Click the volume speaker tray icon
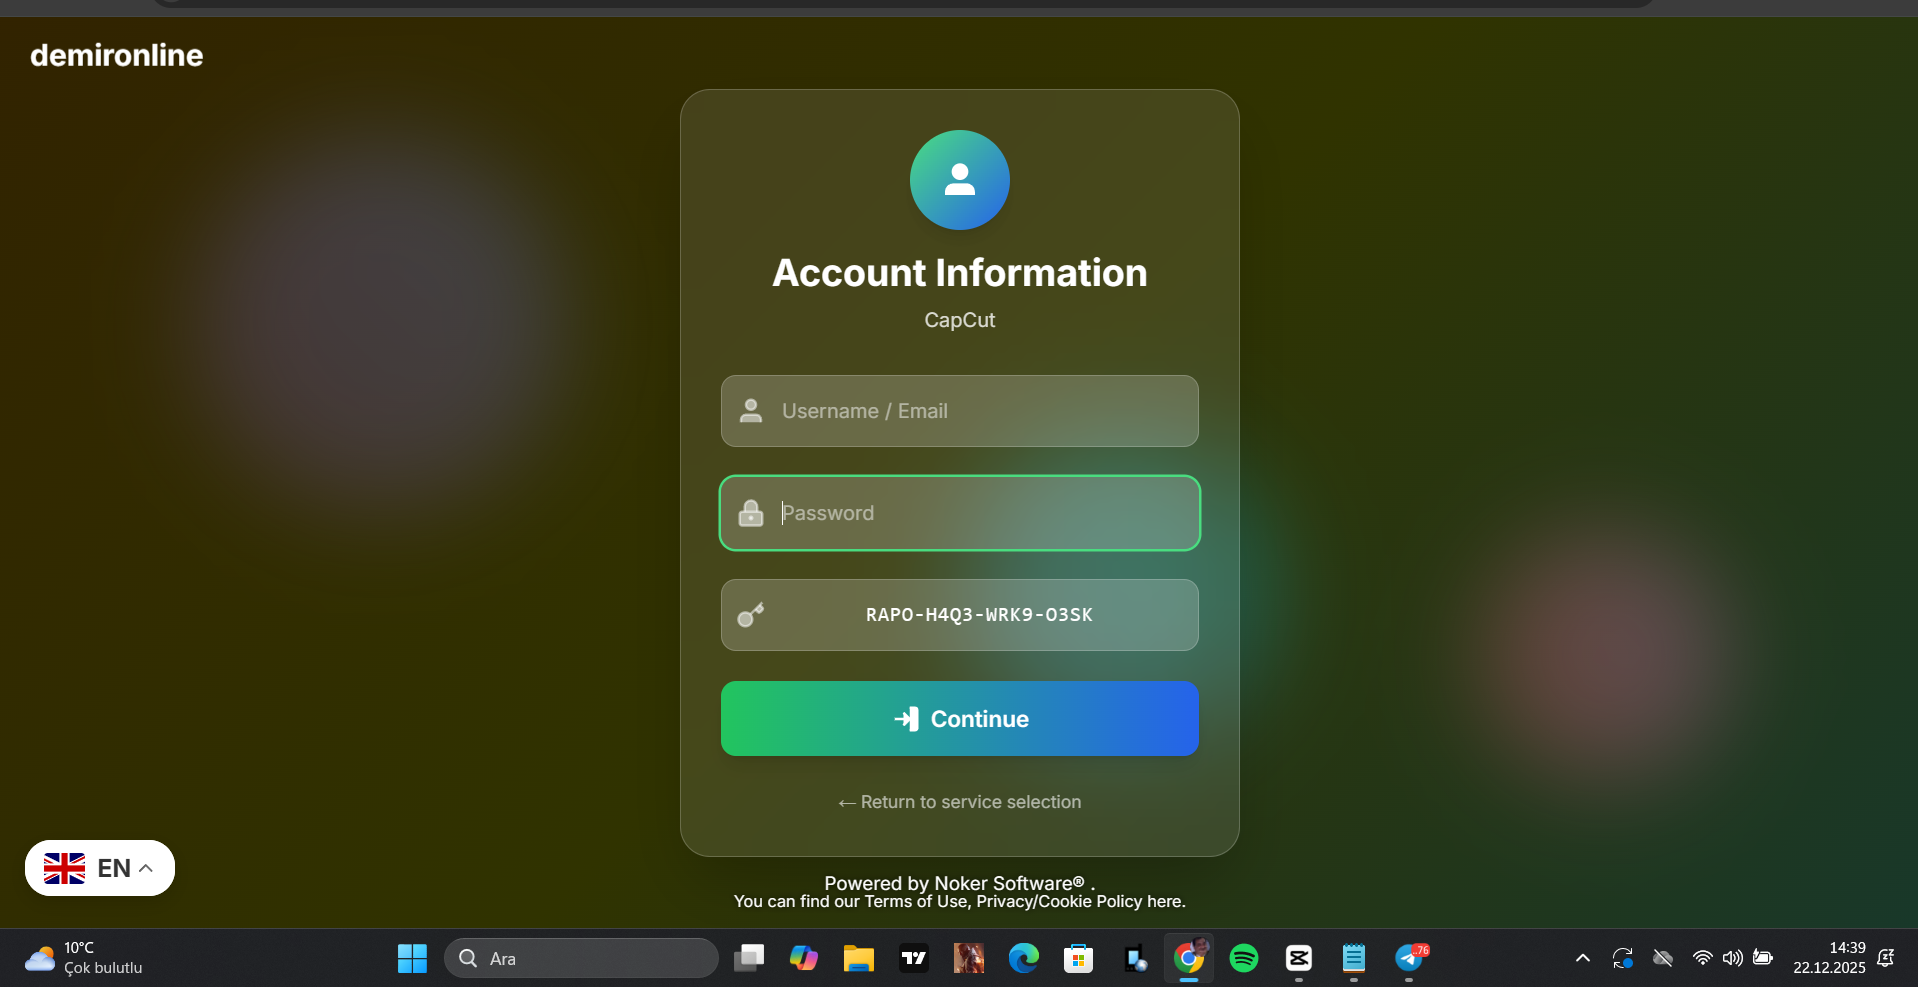Screen dimensions: 1918x987 coord(1732,958)
